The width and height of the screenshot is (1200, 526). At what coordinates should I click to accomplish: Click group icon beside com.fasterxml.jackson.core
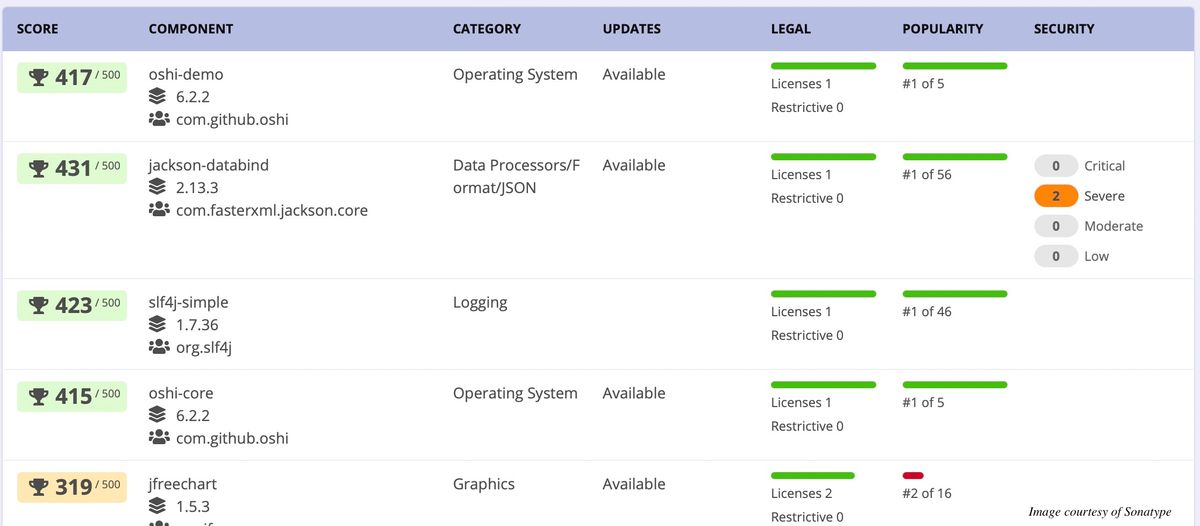(x=159, y=210)
